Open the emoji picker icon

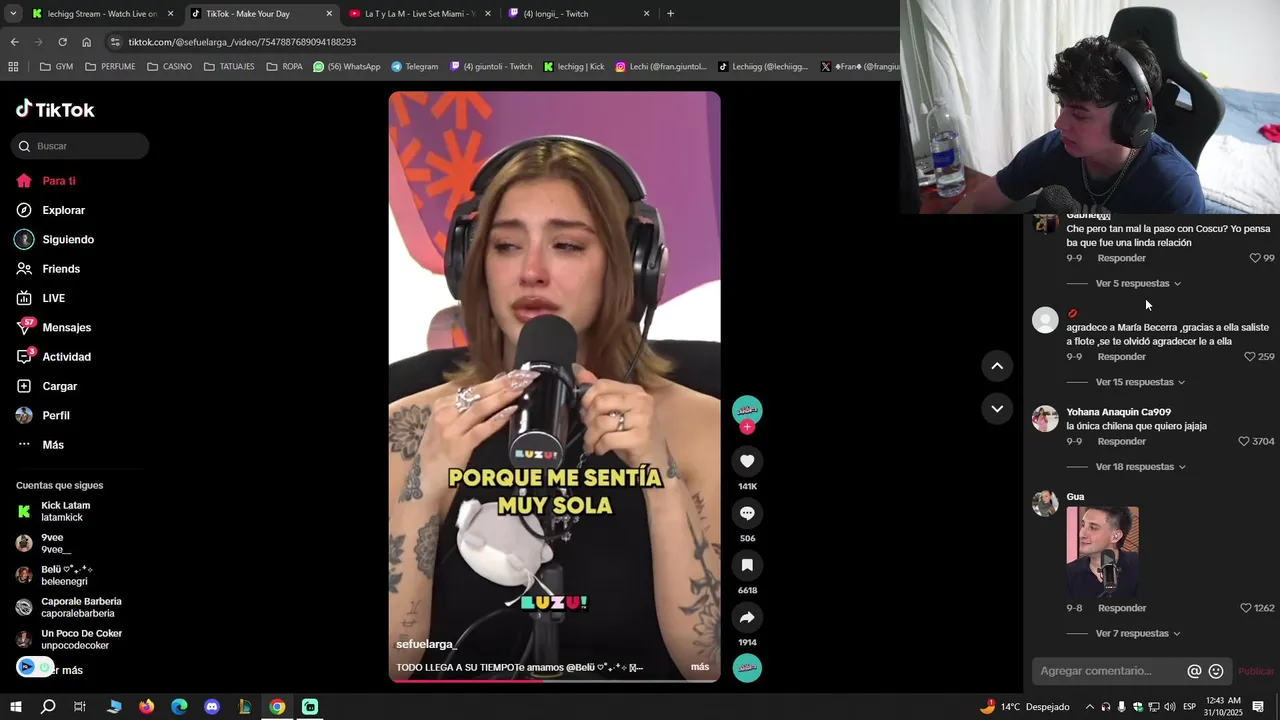1216,671
